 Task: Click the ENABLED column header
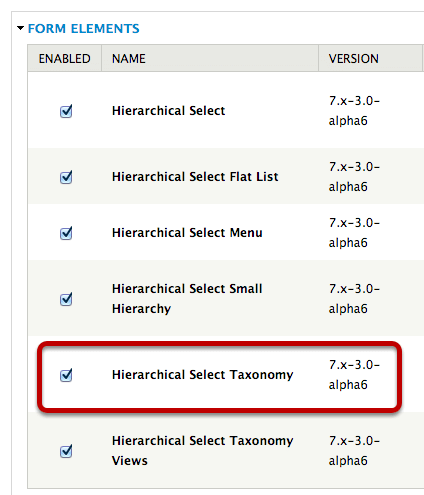(64, 58)
